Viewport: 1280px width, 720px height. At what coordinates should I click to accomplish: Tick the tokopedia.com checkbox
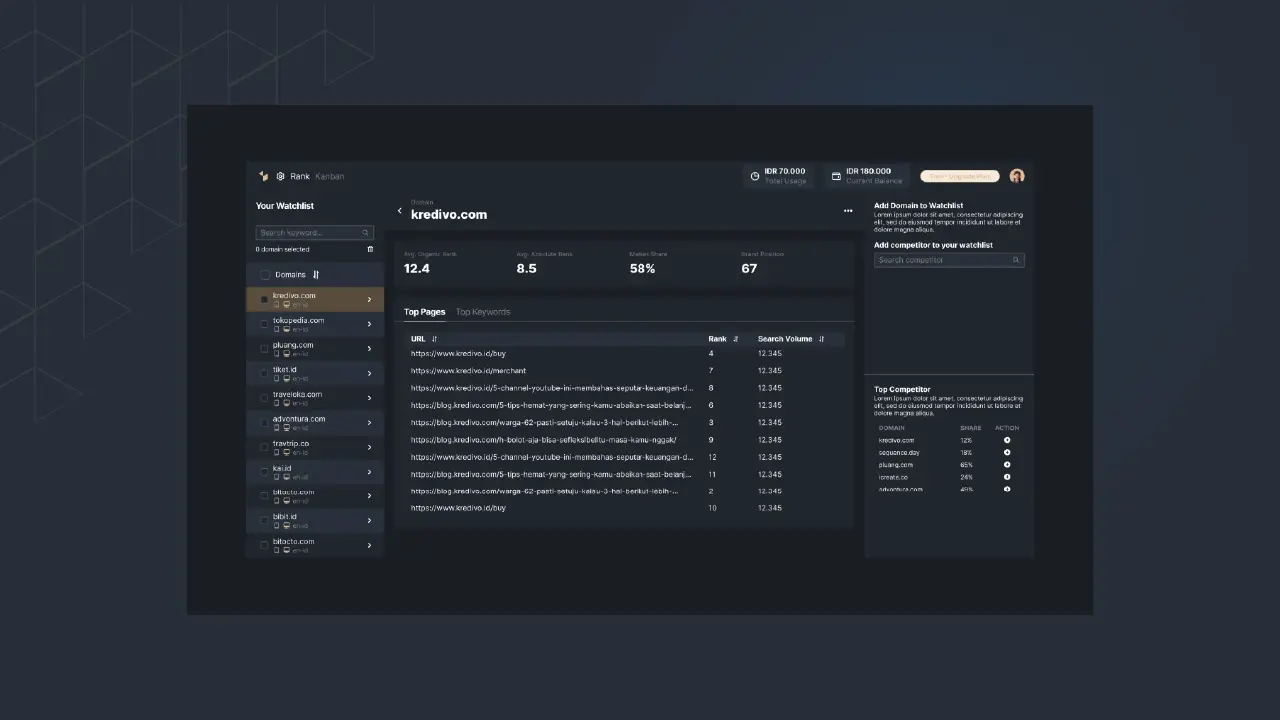264,324
